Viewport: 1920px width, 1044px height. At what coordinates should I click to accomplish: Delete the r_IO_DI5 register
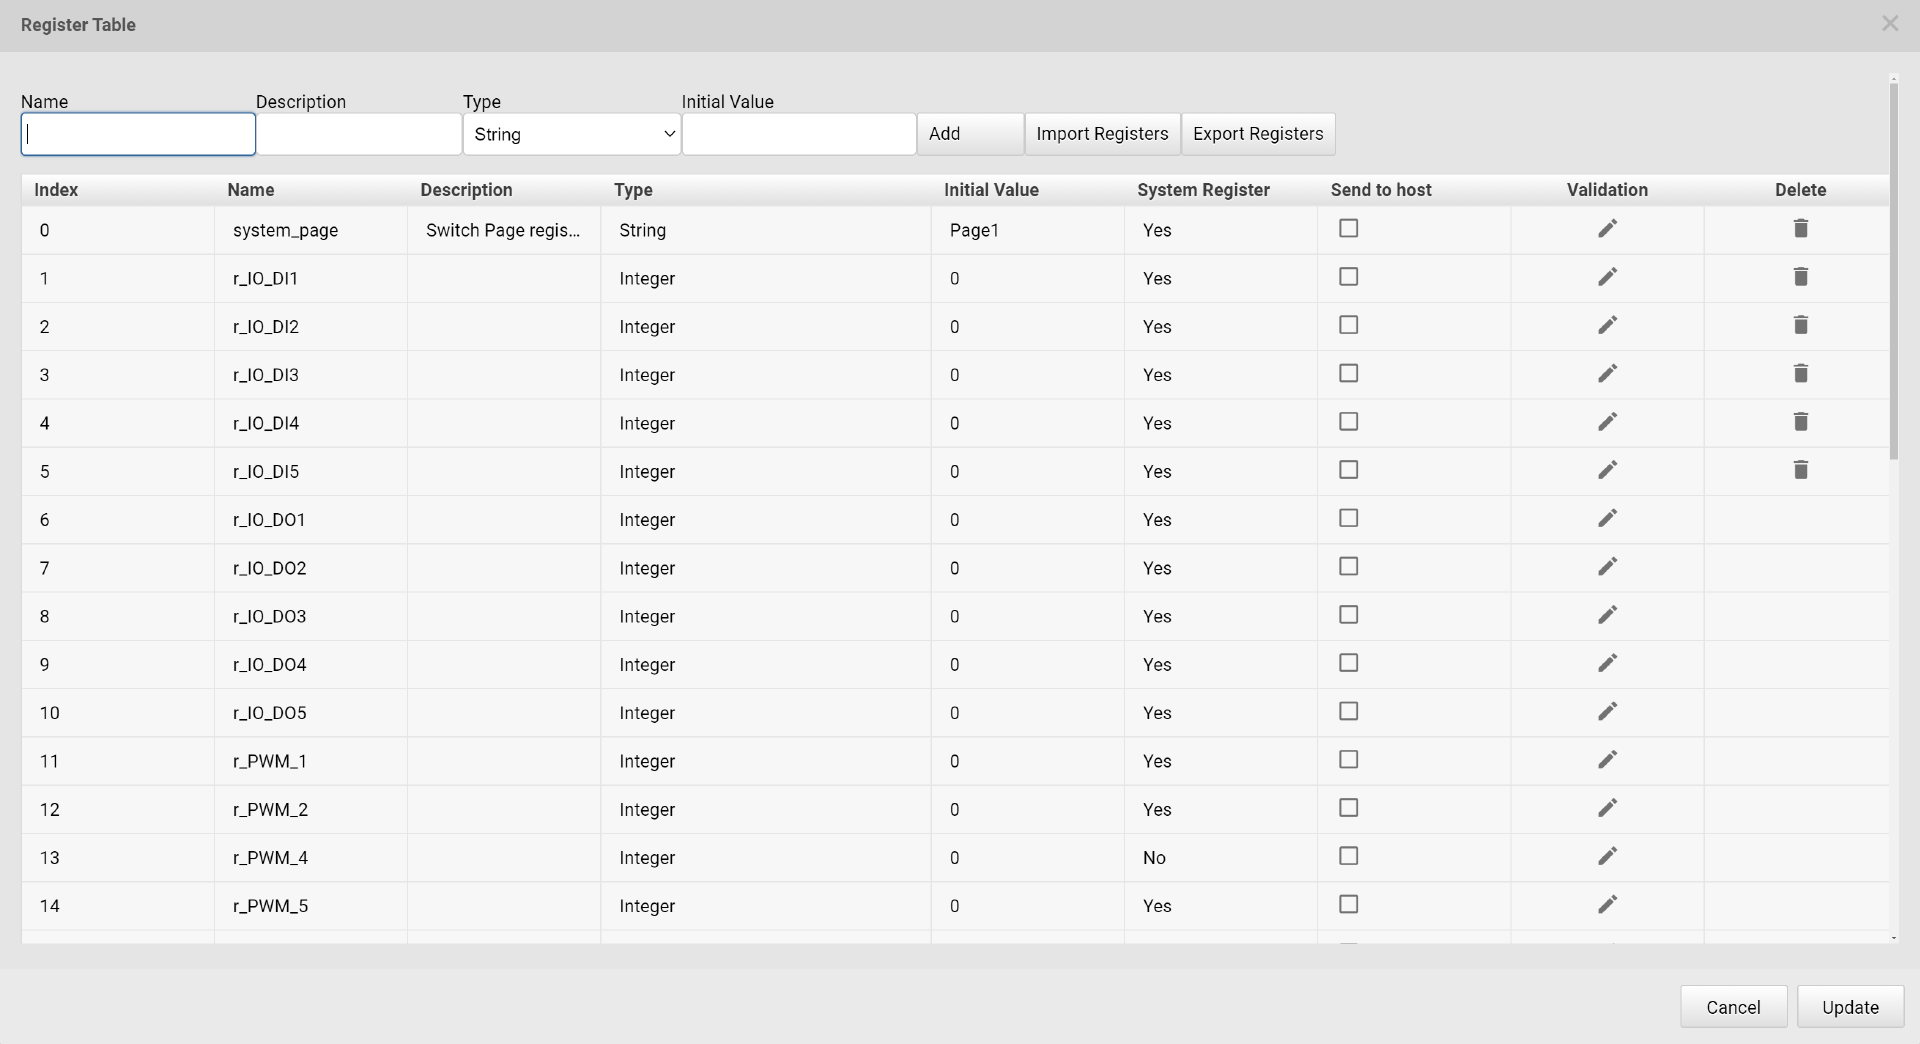click(x=1801, y=470)
